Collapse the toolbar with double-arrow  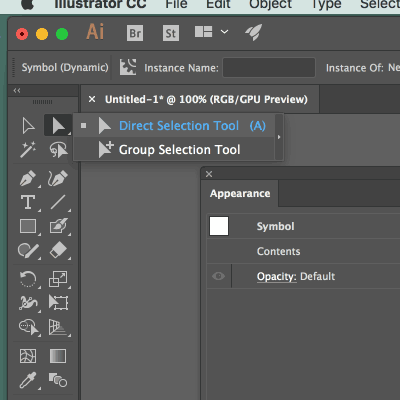(17, 90)
